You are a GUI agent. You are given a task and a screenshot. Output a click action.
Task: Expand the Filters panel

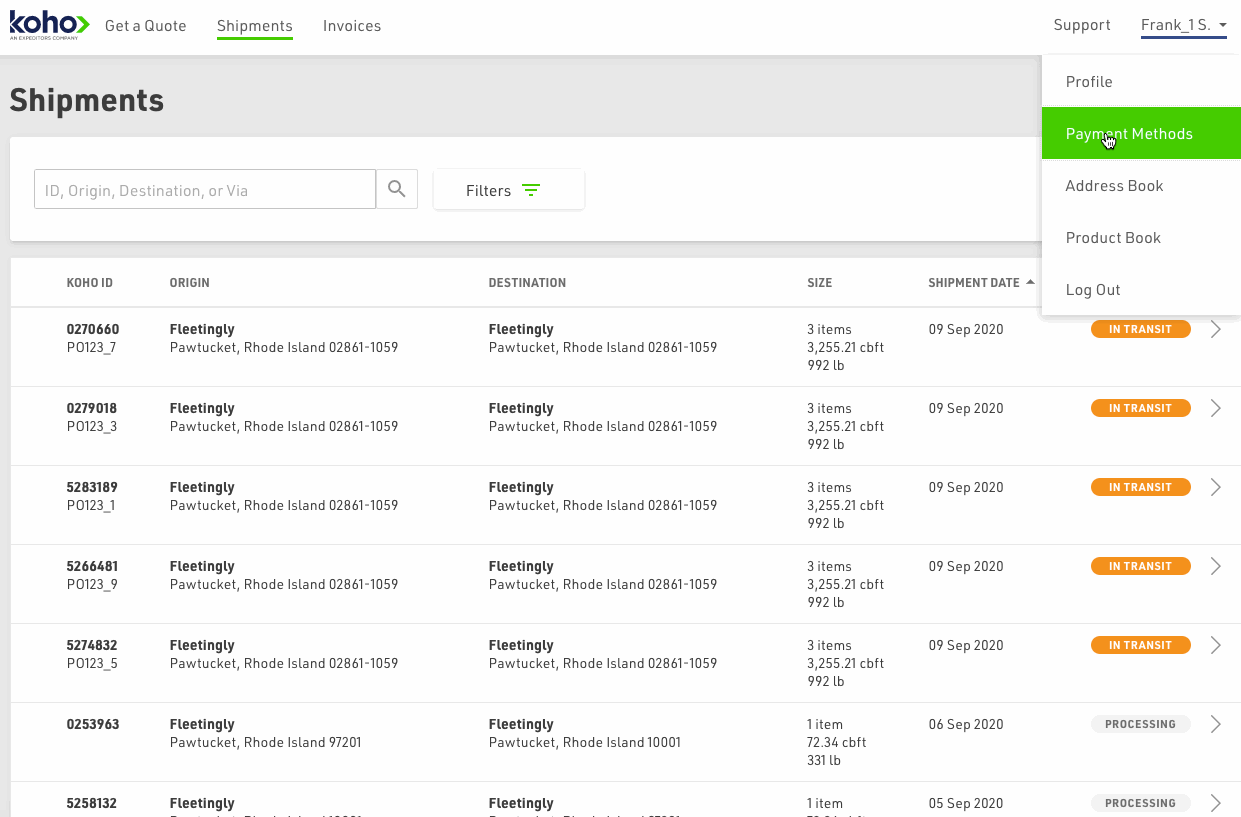click(x=508, y=190)
